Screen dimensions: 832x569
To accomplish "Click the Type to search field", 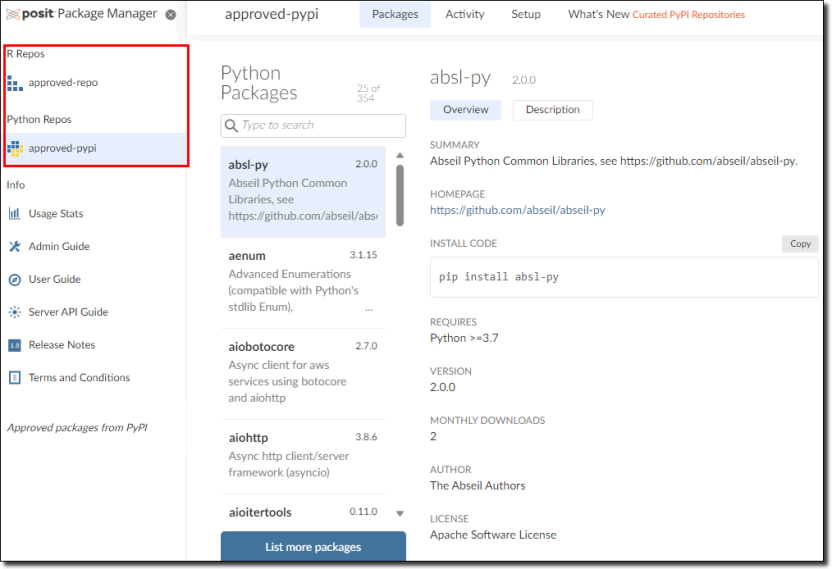I will [313, 126].
